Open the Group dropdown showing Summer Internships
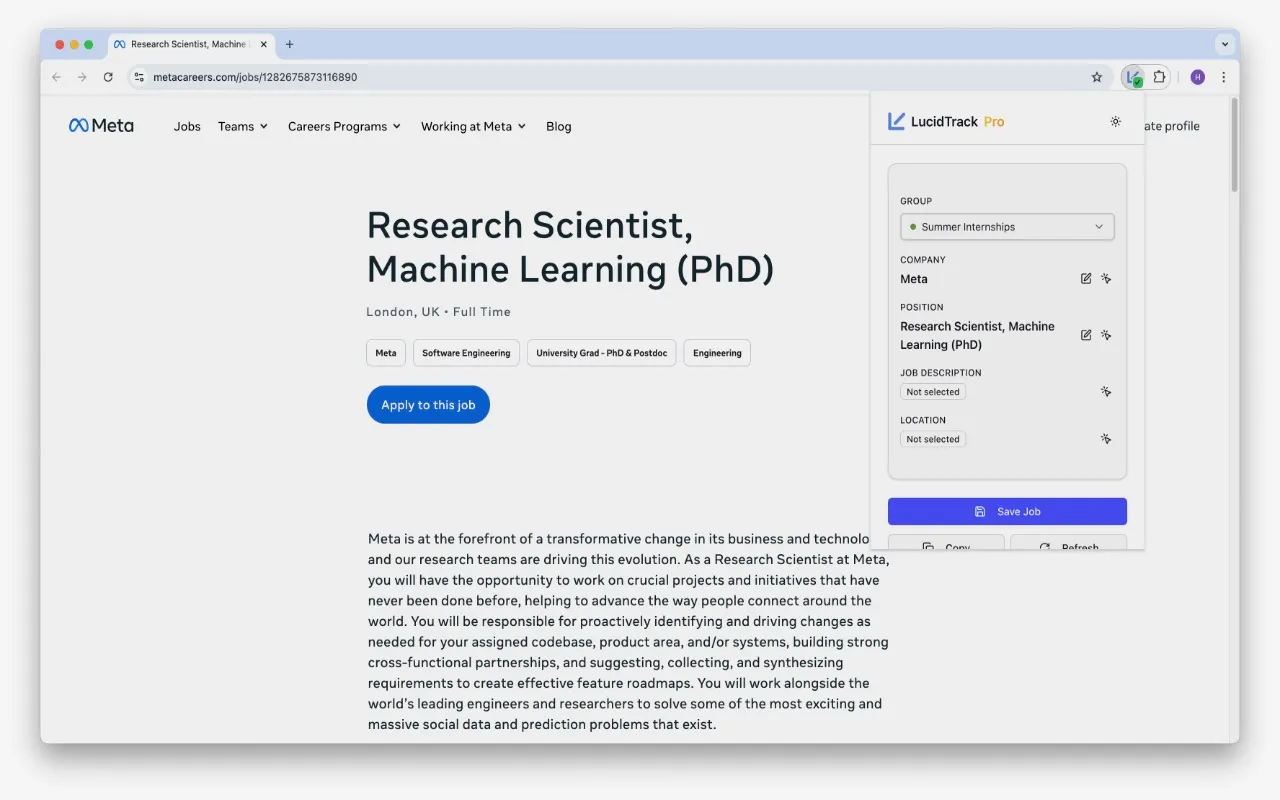Screen dimensions: 1280x800 coord(1007,227)
